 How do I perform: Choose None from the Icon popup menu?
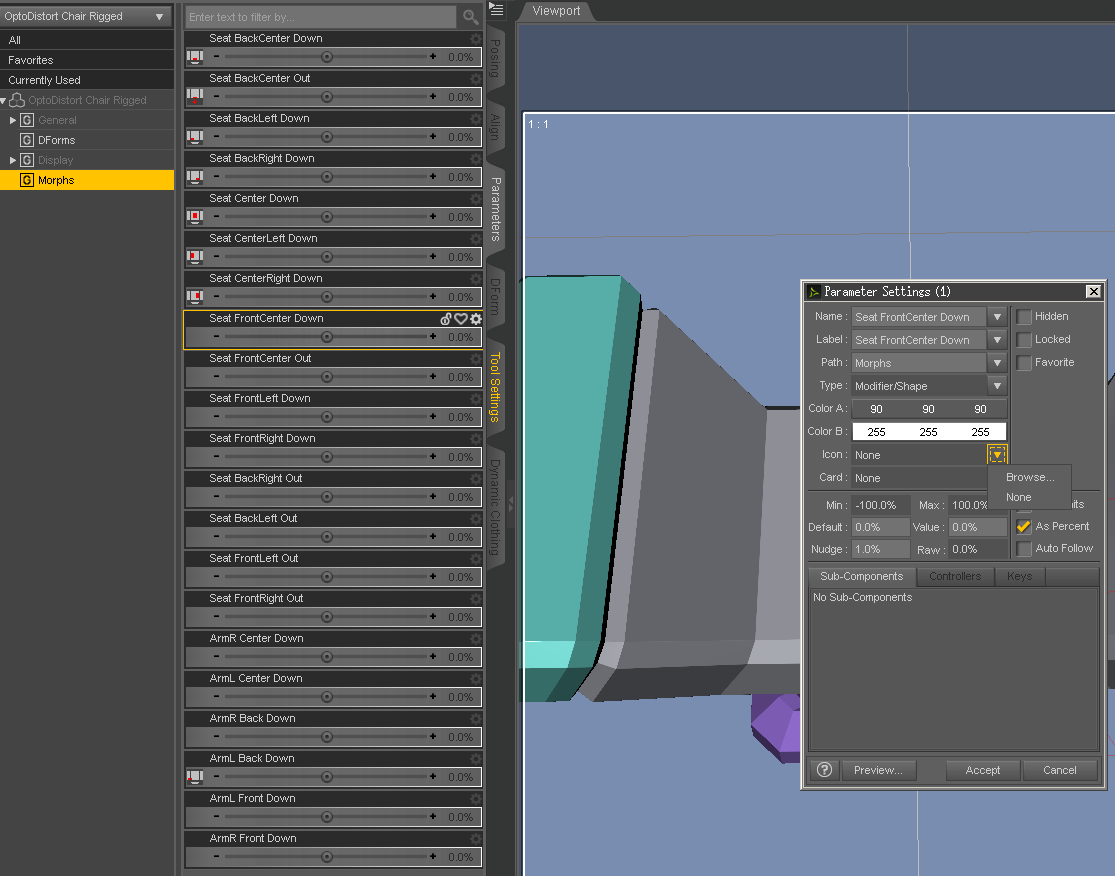pyautogui.click(x=1030, y=497)
